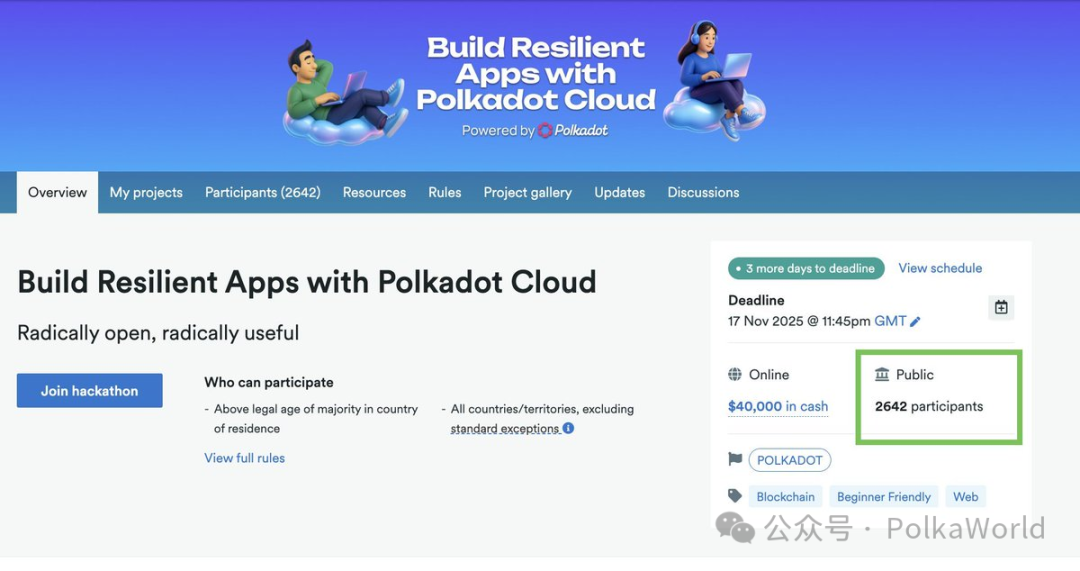
Task: Click the standard exceptions link
Action: pyautogui.click(x=505, y=428)
